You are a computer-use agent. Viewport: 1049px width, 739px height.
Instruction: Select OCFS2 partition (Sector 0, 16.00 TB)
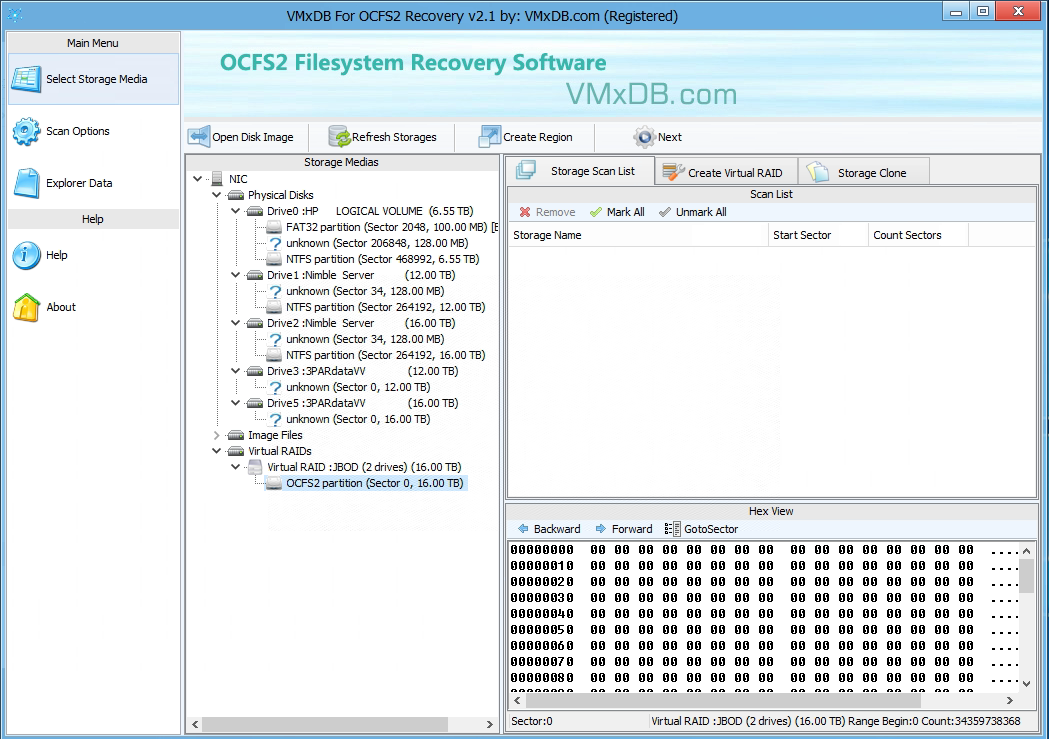click(x=375, y=483)
